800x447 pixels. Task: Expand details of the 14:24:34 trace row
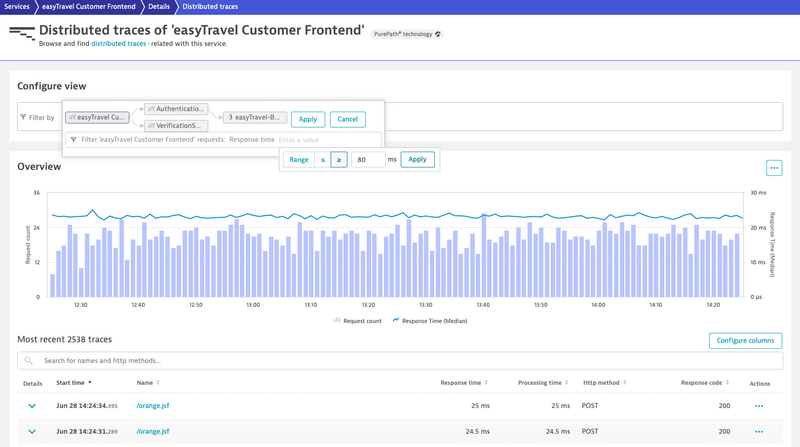point(32,406)
